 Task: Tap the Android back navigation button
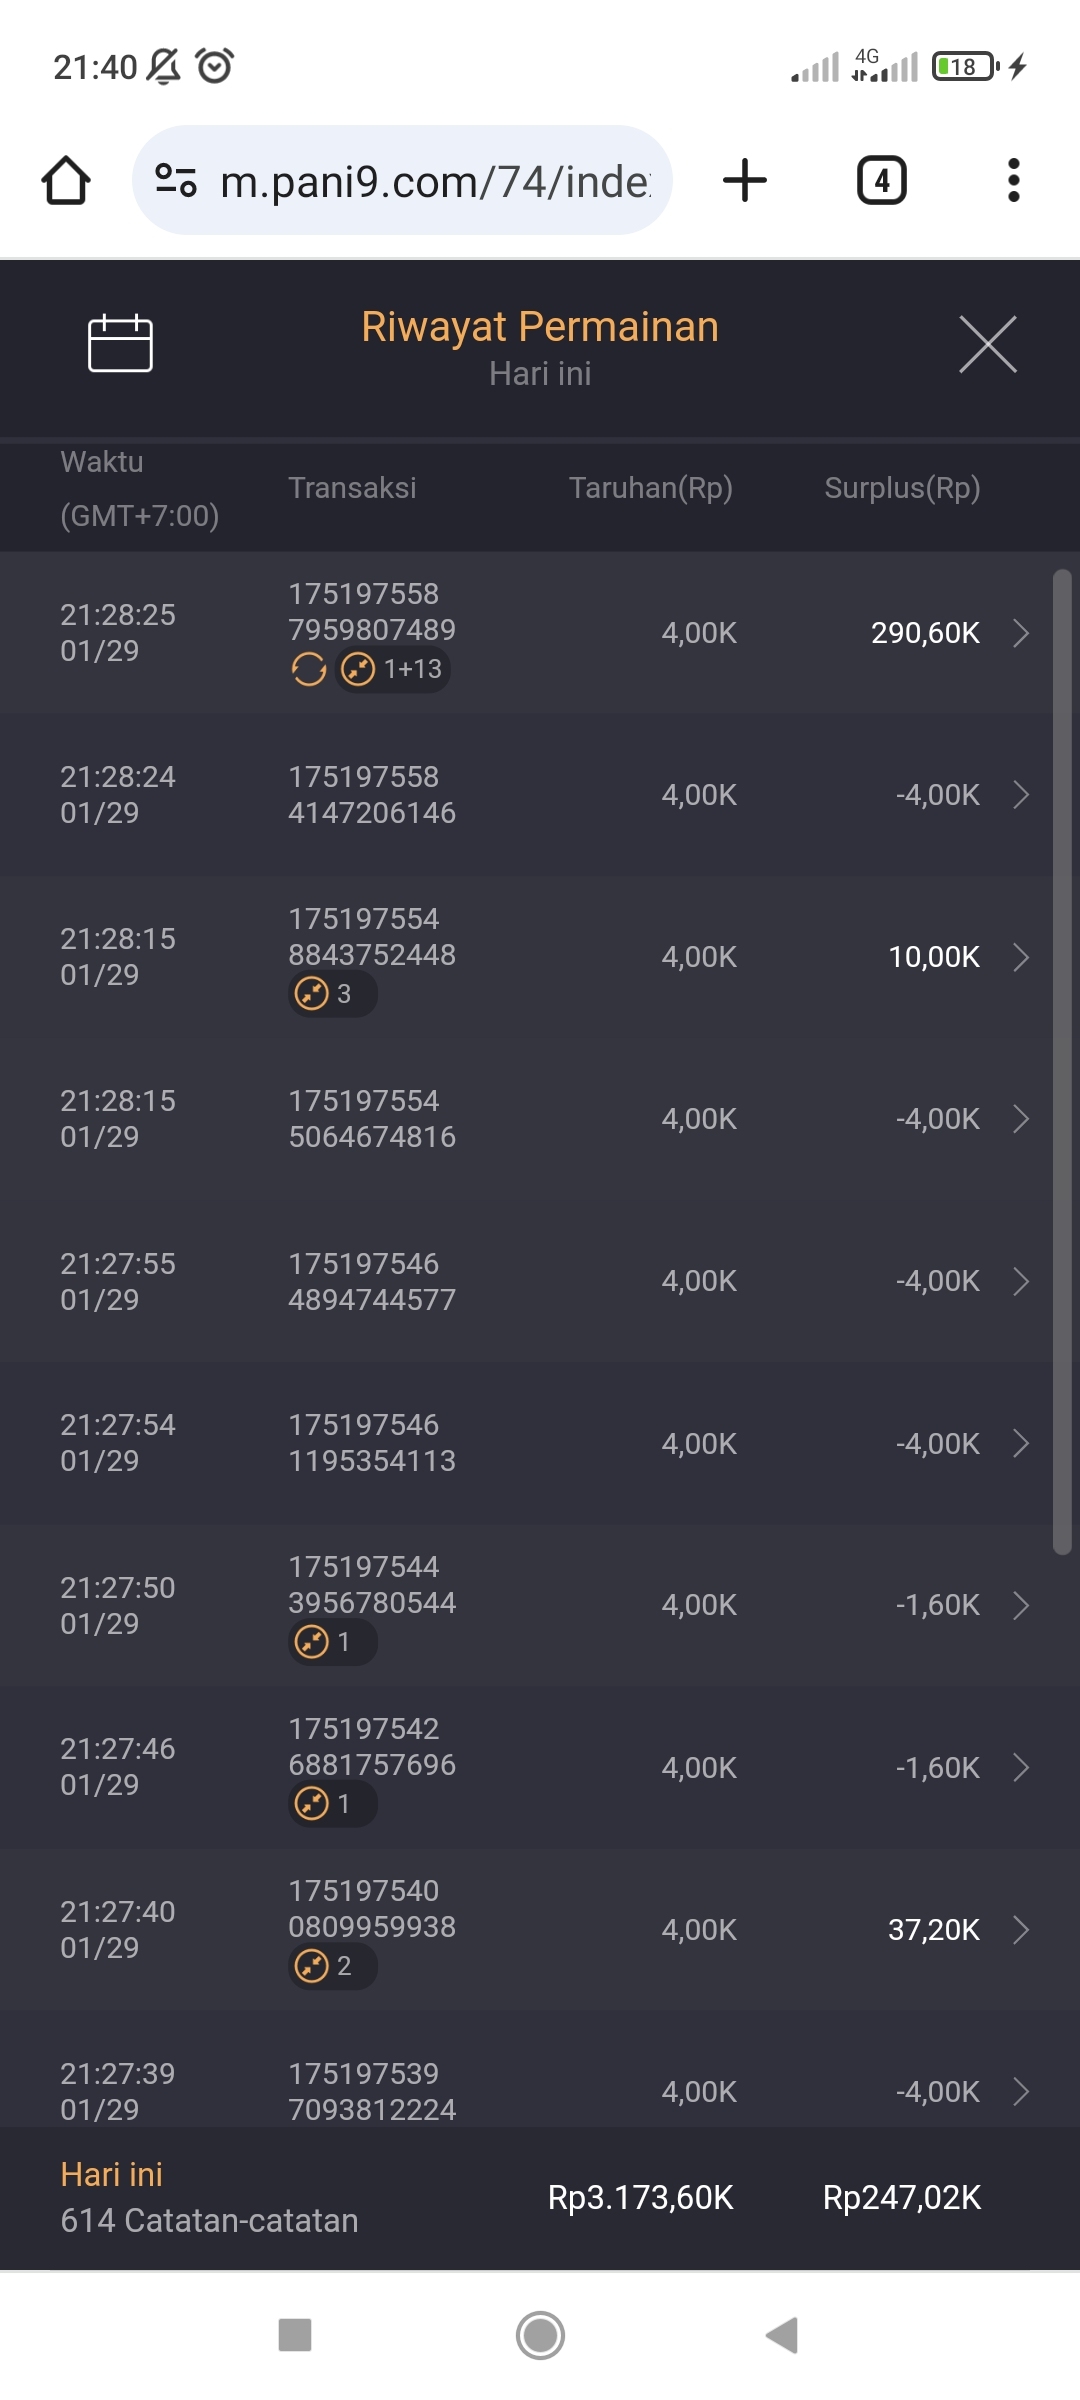[x=782, y=2336]
